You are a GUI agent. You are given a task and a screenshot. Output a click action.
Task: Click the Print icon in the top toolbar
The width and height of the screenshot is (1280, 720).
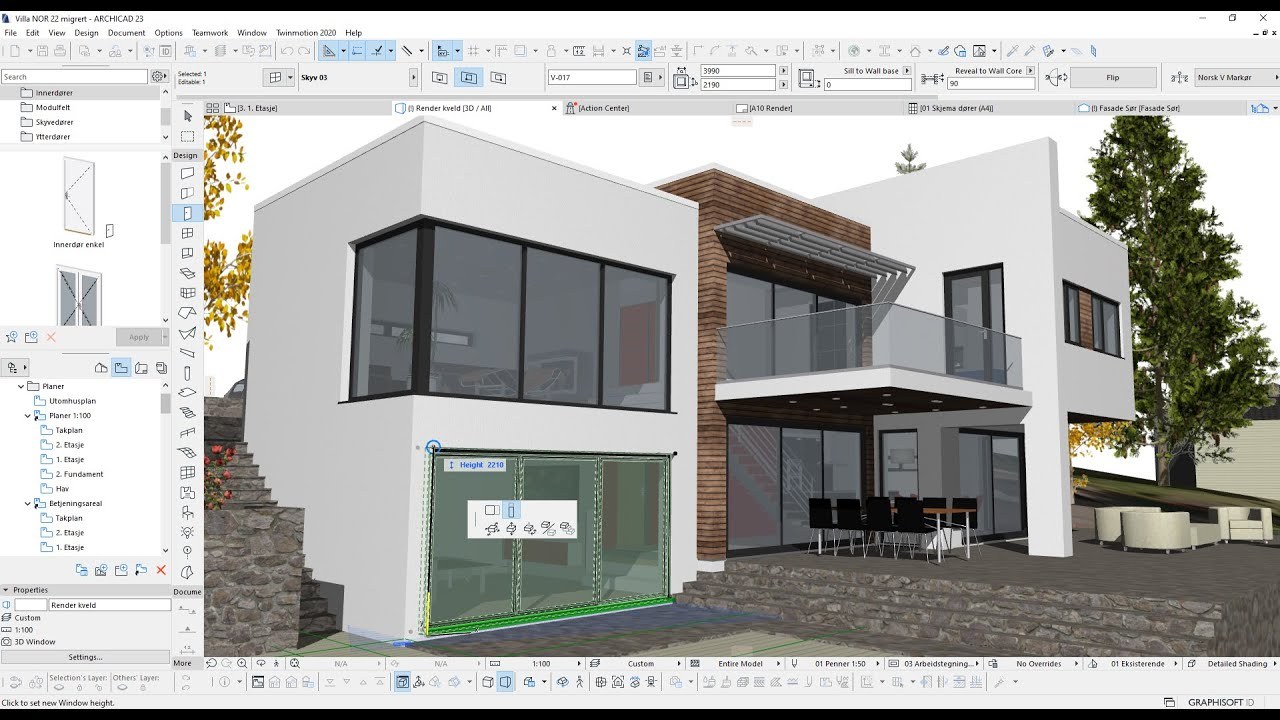click(60, 51)
